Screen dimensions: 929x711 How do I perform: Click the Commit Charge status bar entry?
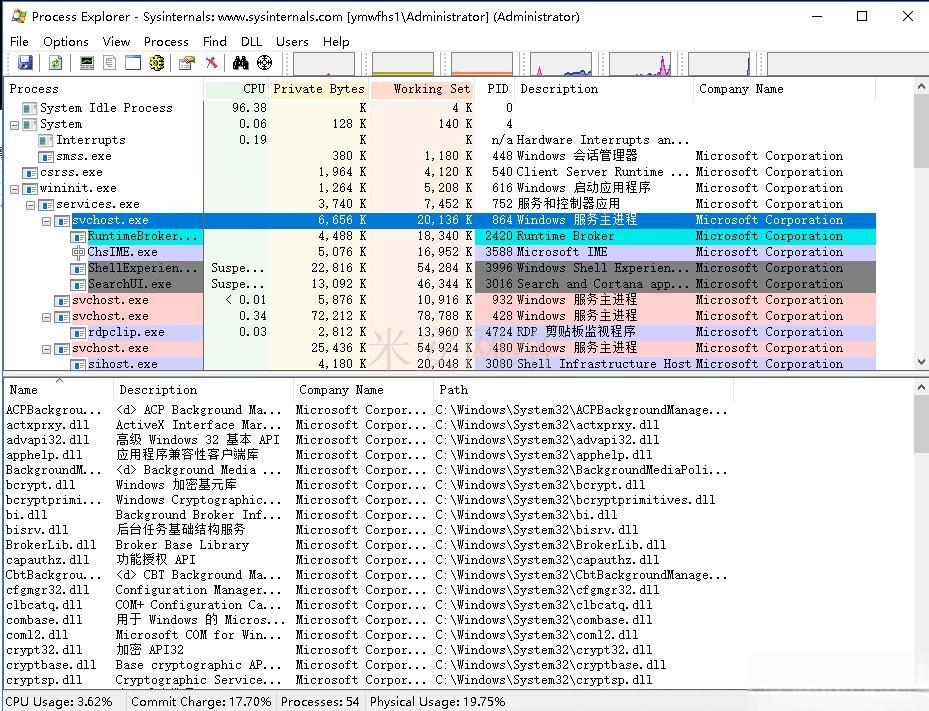(201, 702)
